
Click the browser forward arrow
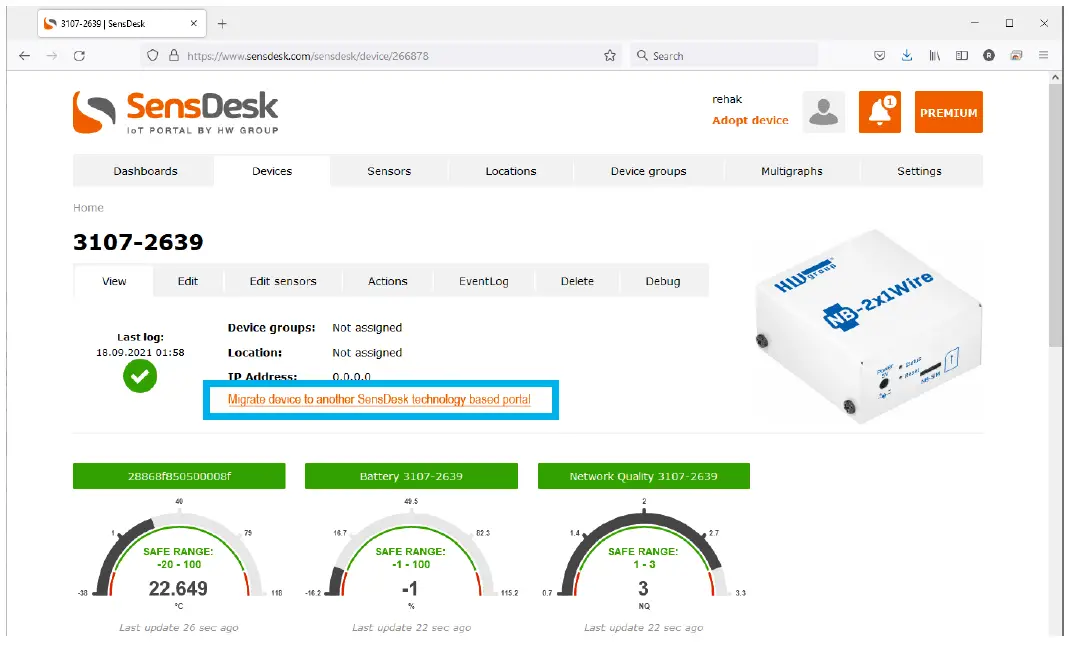point(52,56)
